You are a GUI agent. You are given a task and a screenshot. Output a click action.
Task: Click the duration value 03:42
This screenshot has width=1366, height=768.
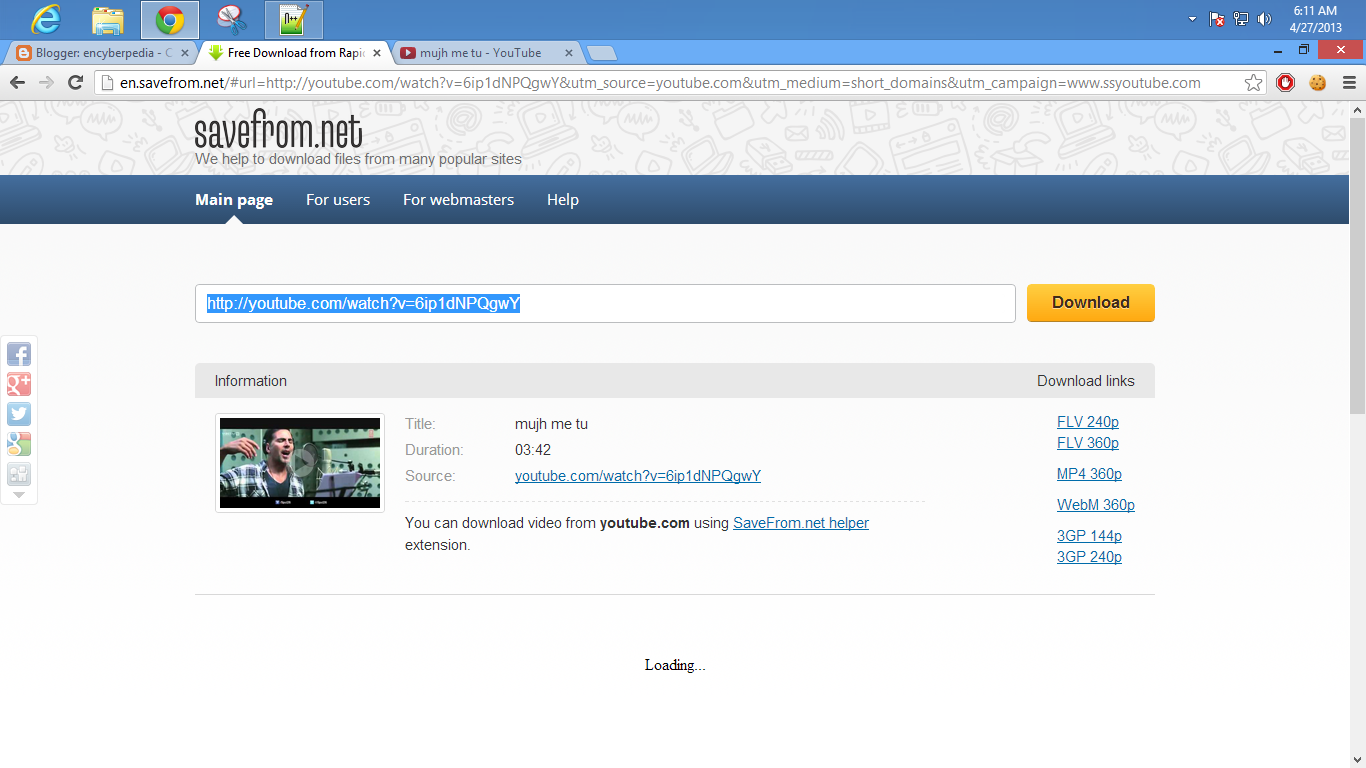[x=533, y=450]
